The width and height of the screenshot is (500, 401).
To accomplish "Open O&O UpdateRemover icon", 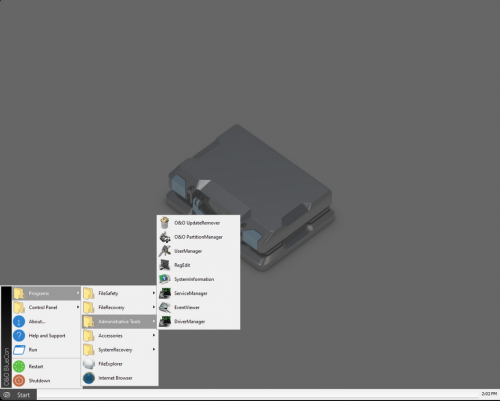I will pos(165,223).
